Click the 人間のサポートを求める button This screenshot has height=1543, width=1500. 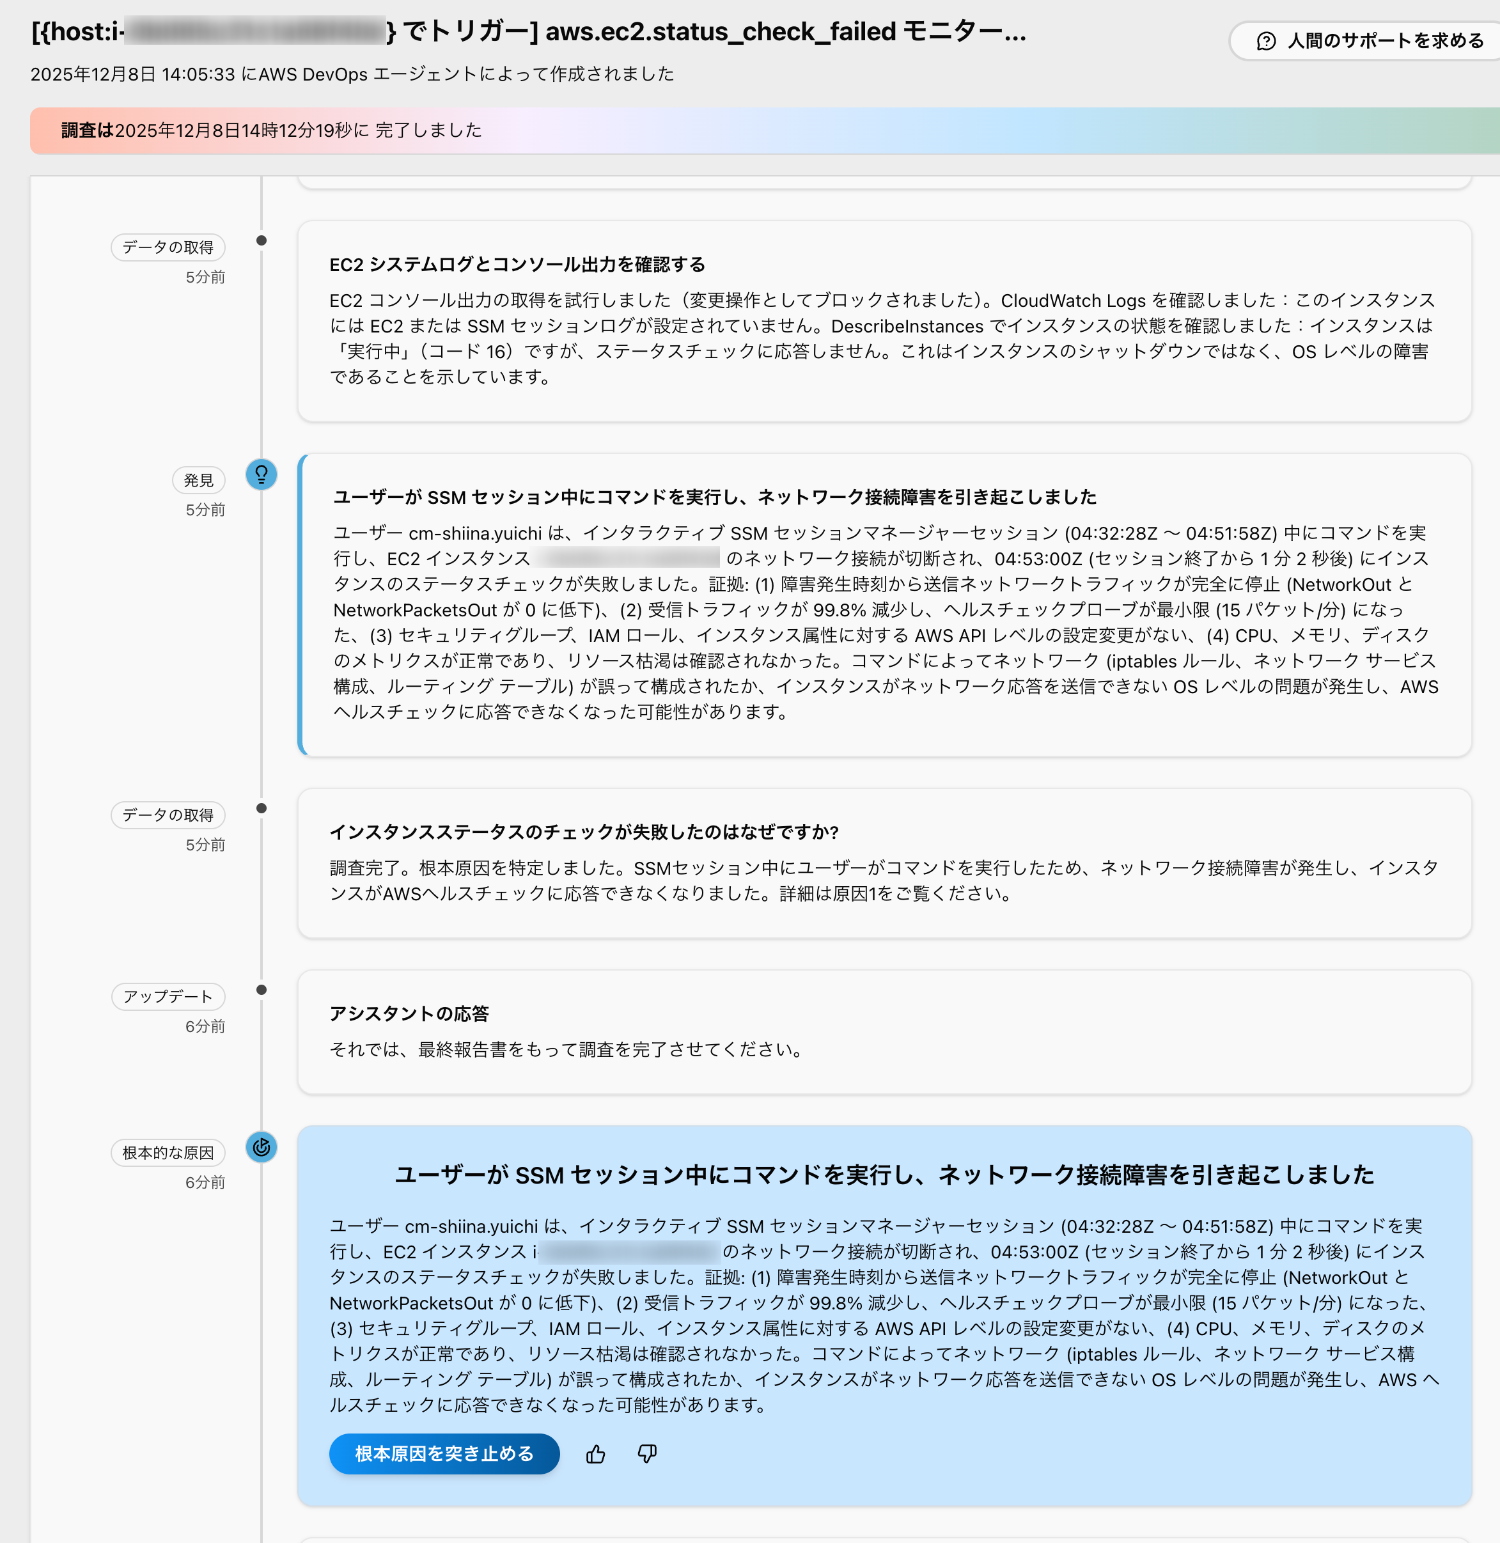[x=1366, y=41]
